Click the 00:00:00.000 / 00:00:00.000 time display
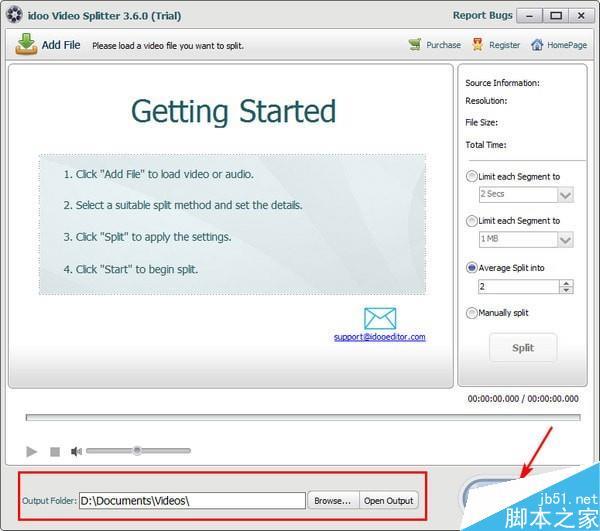This screenshot has height=531, width=600. click(523, 399)
